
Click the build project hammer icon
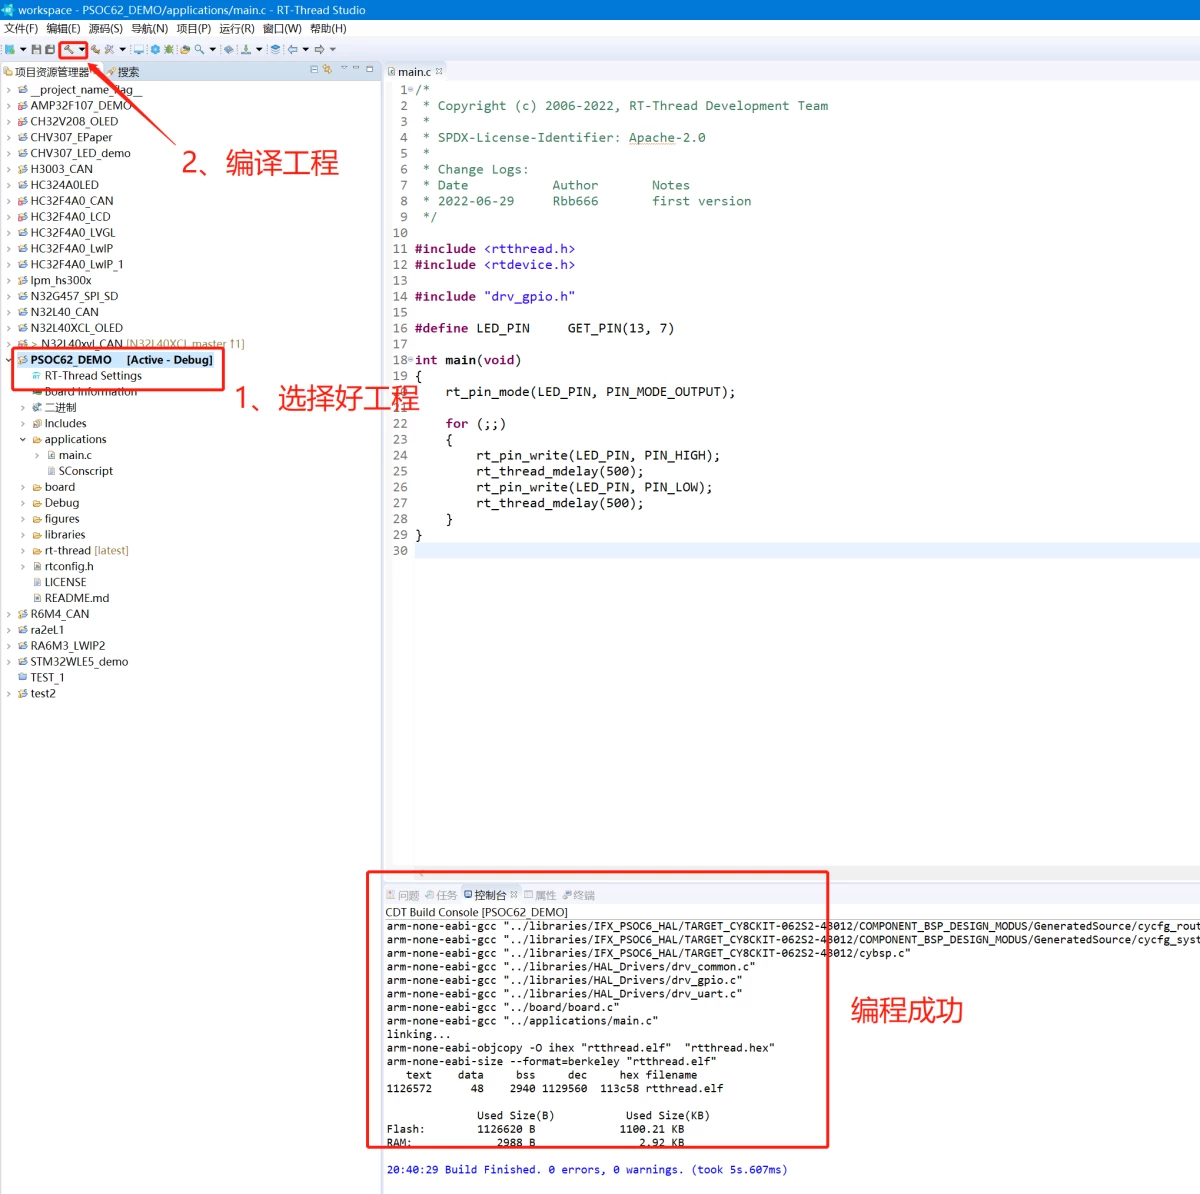69,49
